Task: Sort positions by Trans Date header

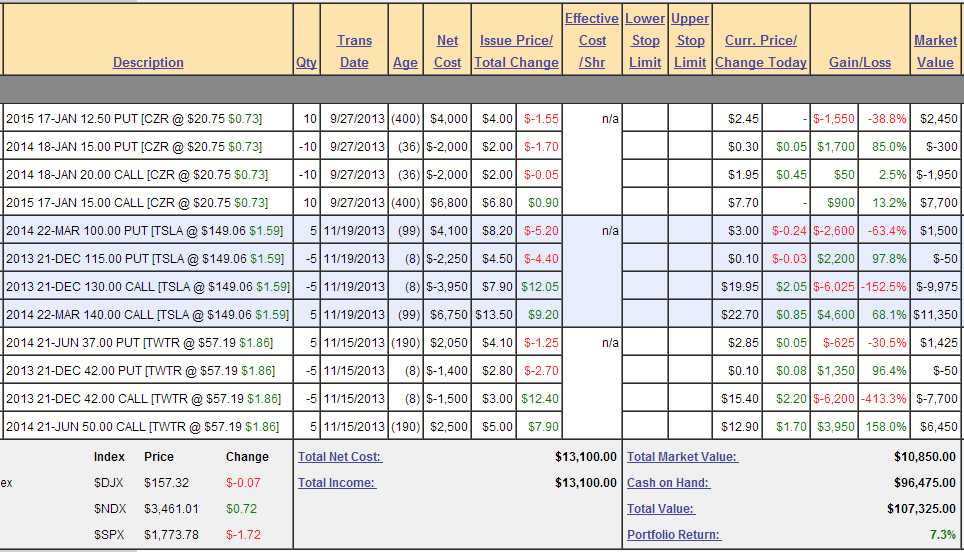Action: click(x=354, y=51)
